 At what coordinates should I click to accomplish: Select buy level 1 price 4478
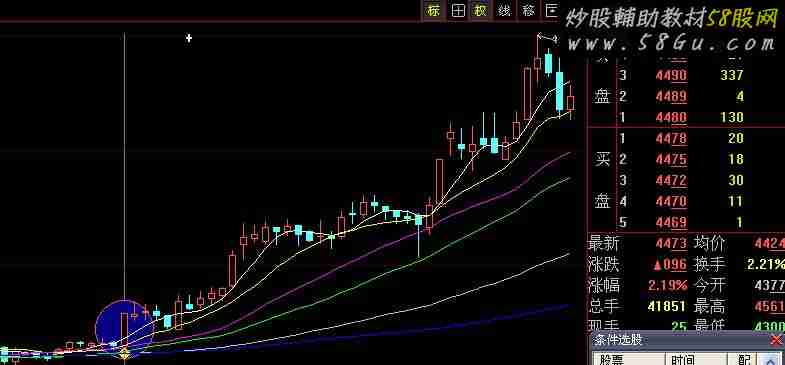[670, 138]
